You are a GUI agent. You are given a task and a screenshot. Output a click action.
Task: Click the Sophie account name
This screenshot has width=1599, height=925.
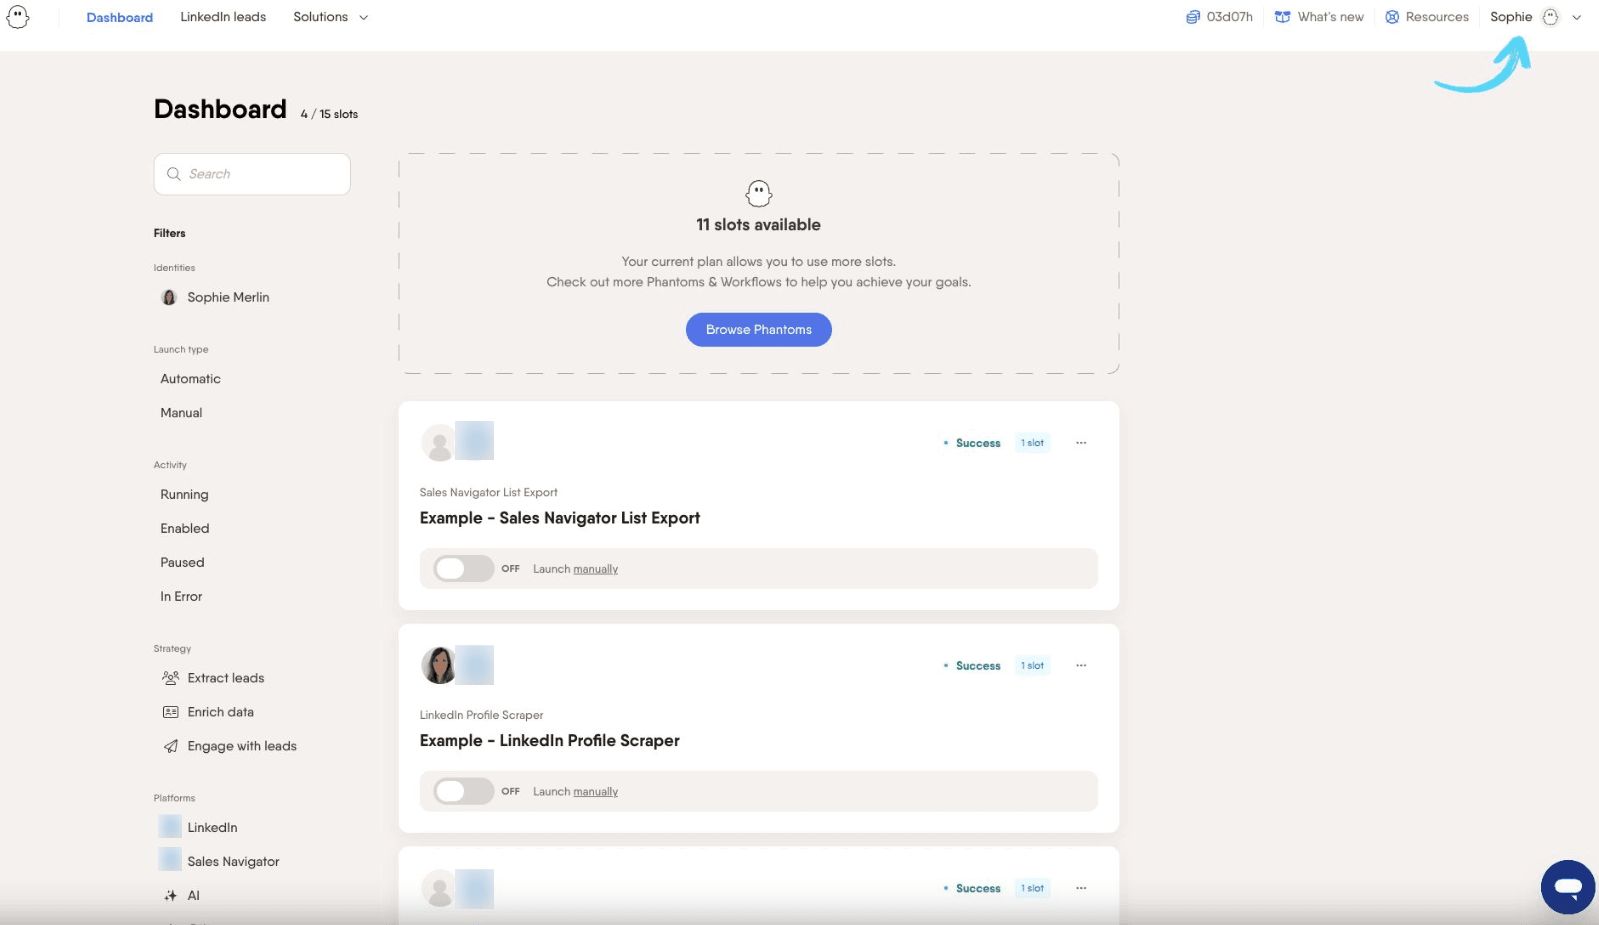click(1511, 17)
